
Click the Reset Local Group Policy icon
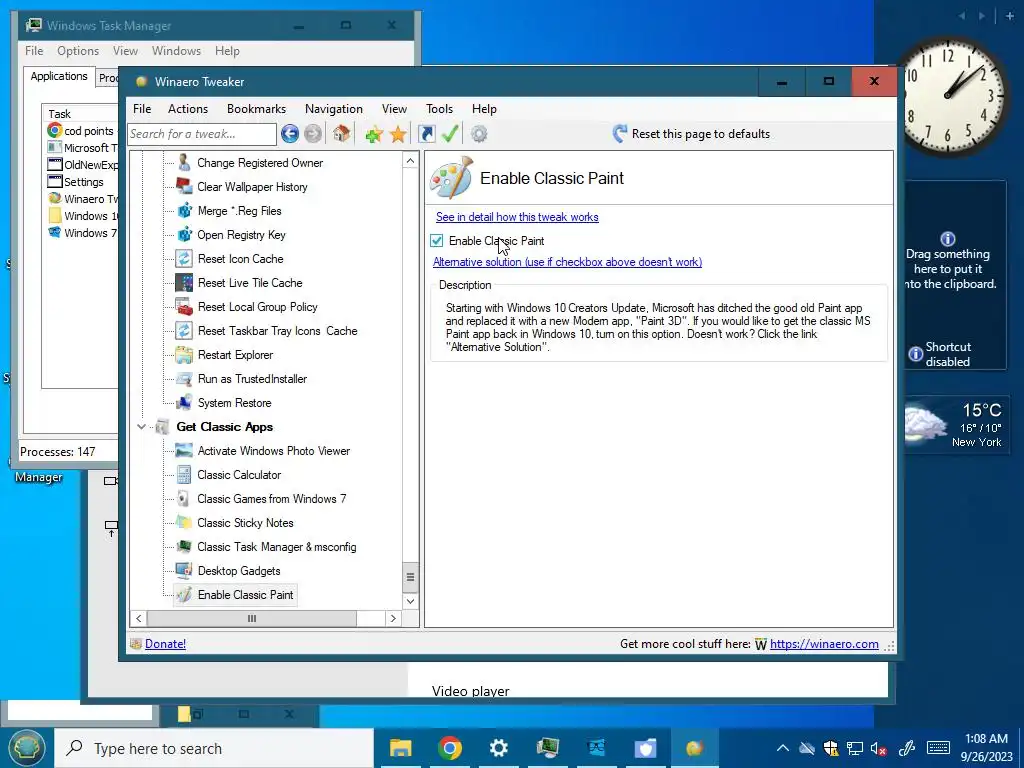coord(184,307)
